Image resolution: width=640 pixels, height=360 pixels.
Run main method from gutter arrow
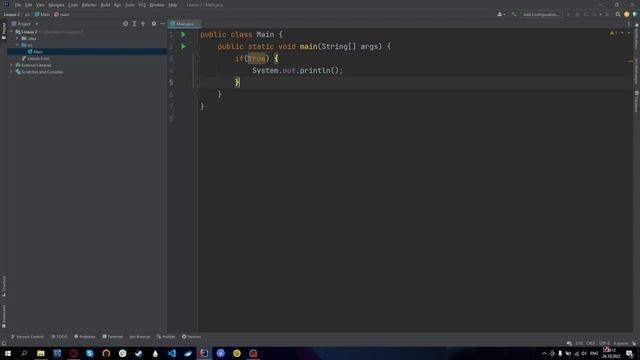183,47
